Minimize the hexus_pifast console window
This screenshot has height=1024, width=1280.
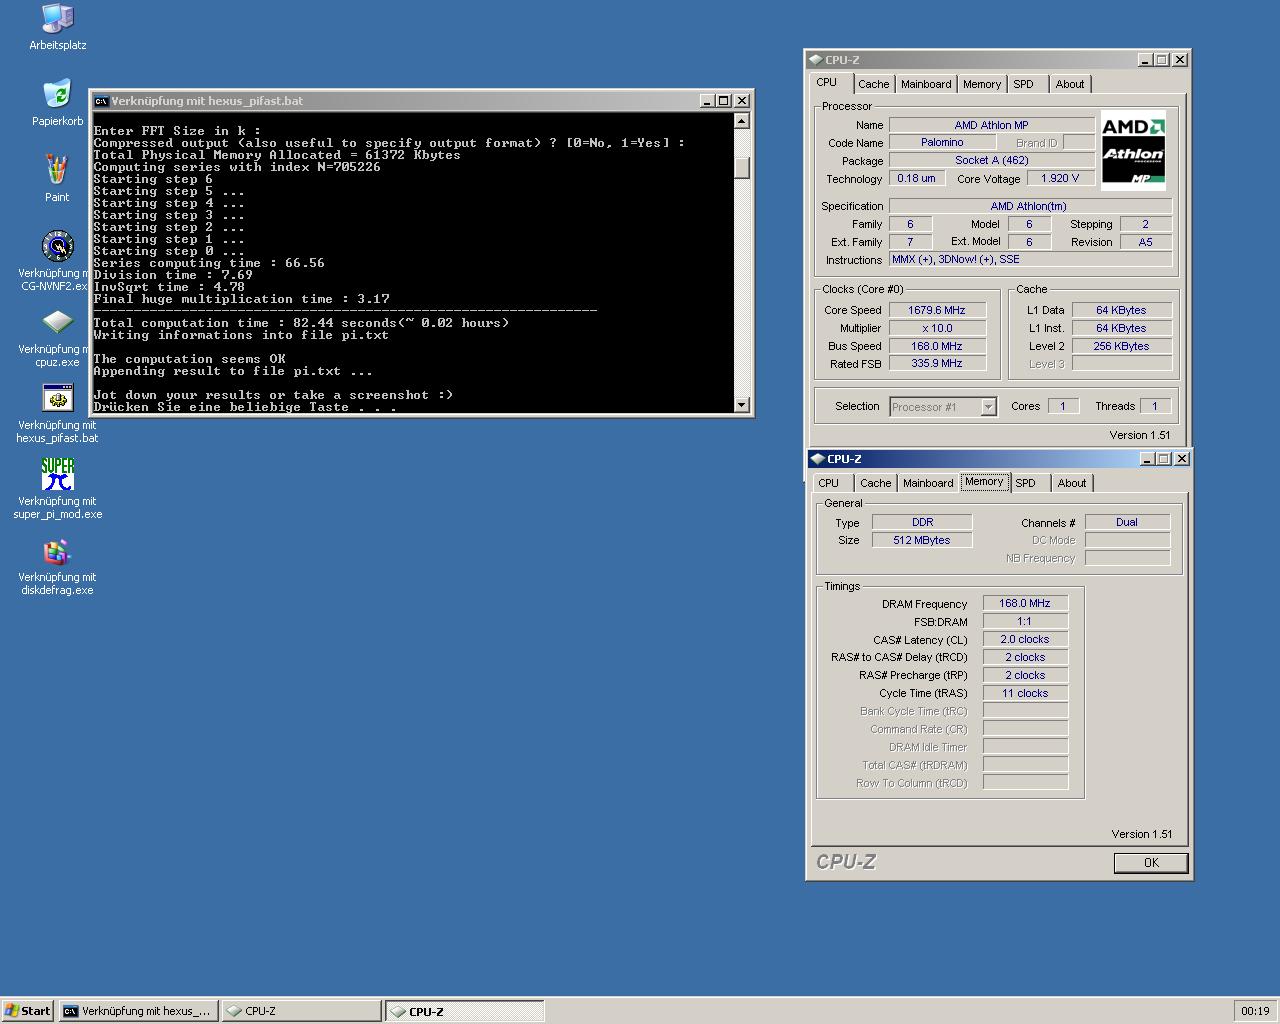click(708, 101)
